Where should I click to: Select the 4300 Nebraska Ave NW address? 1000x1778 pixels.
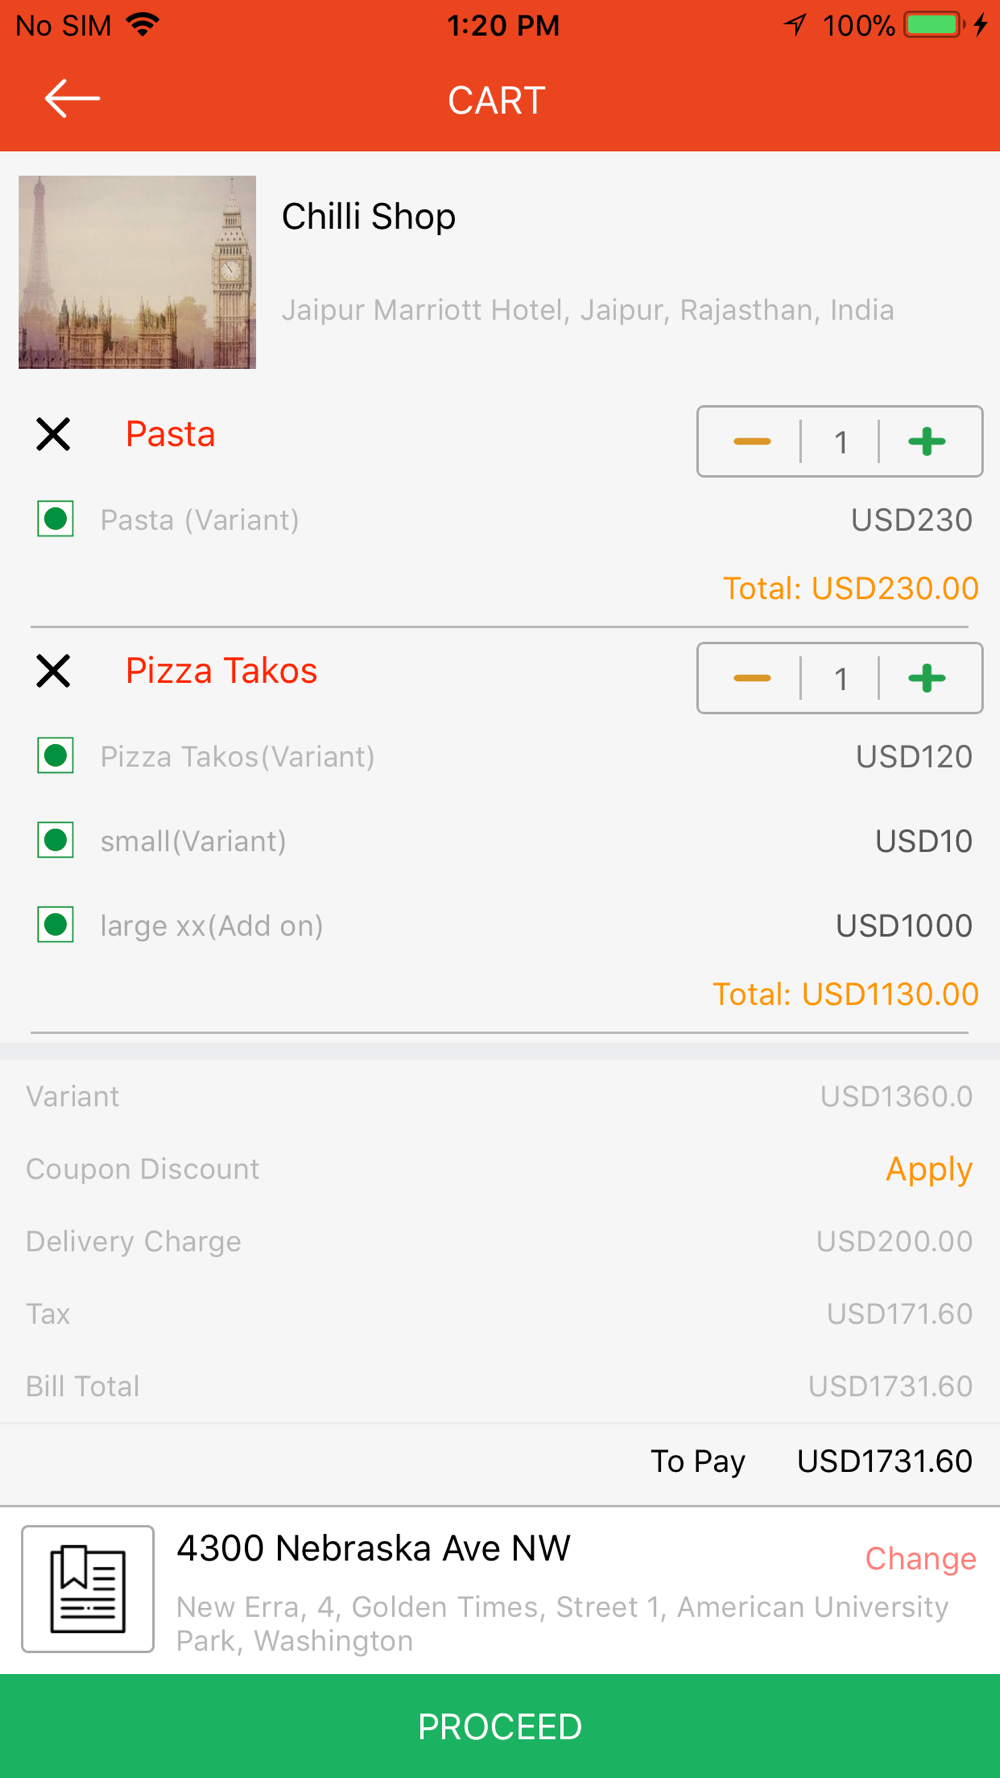tap(373, 1548)
